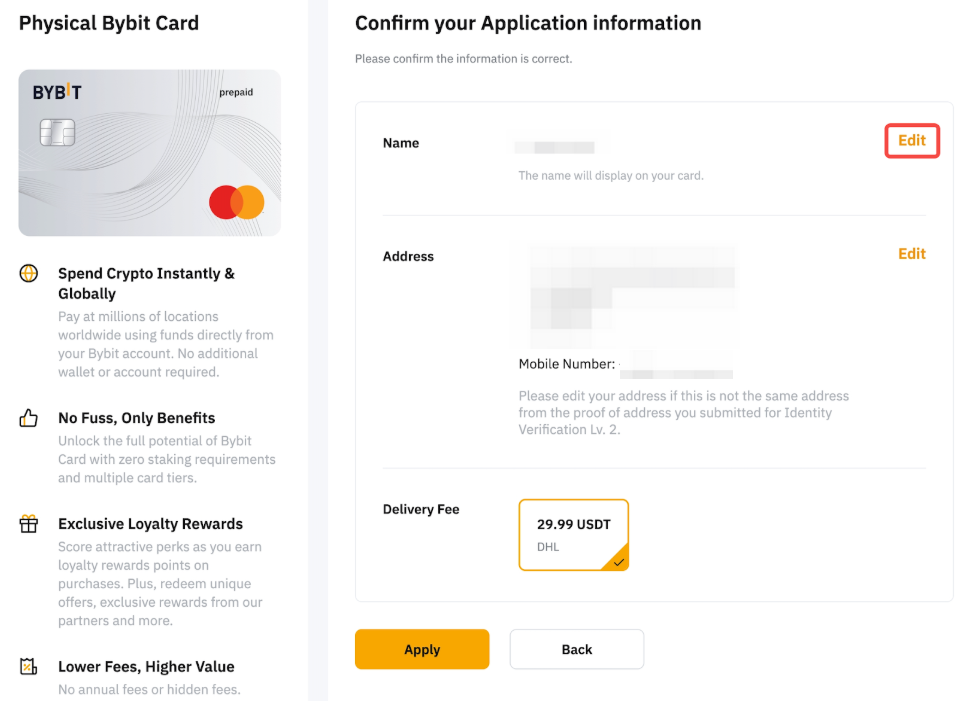Select the gift icon for Exclusive Loyalty Rewards
This screenshot has width=958, height=710.
tap(28, 523)
